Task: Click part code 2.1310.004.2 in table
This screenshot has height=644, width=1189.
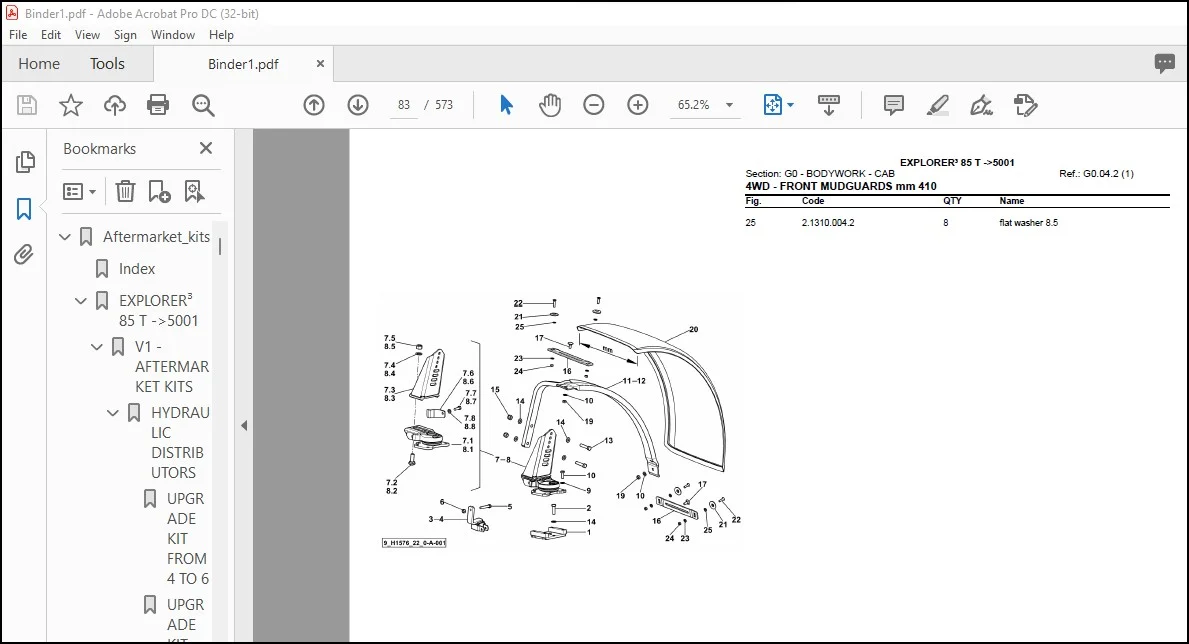Action: pos(827,223)
